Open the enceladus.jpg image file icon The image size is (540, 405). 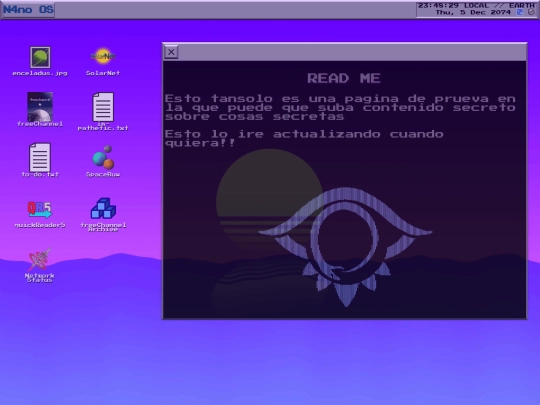[x=40, y=58]
